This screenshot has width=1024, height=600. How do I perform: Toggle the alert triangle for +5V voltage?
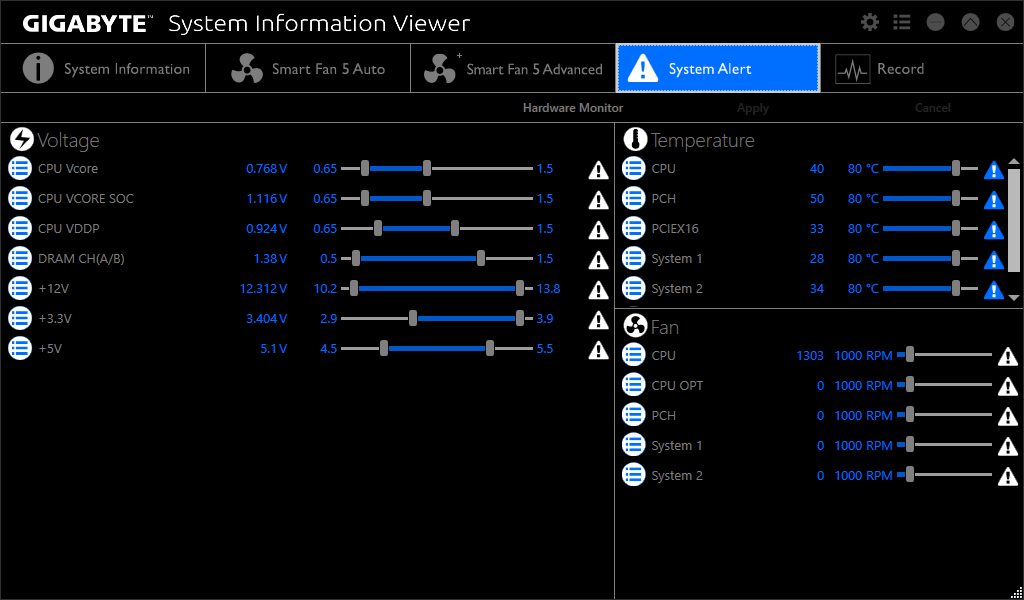click(x=598, y=350)
